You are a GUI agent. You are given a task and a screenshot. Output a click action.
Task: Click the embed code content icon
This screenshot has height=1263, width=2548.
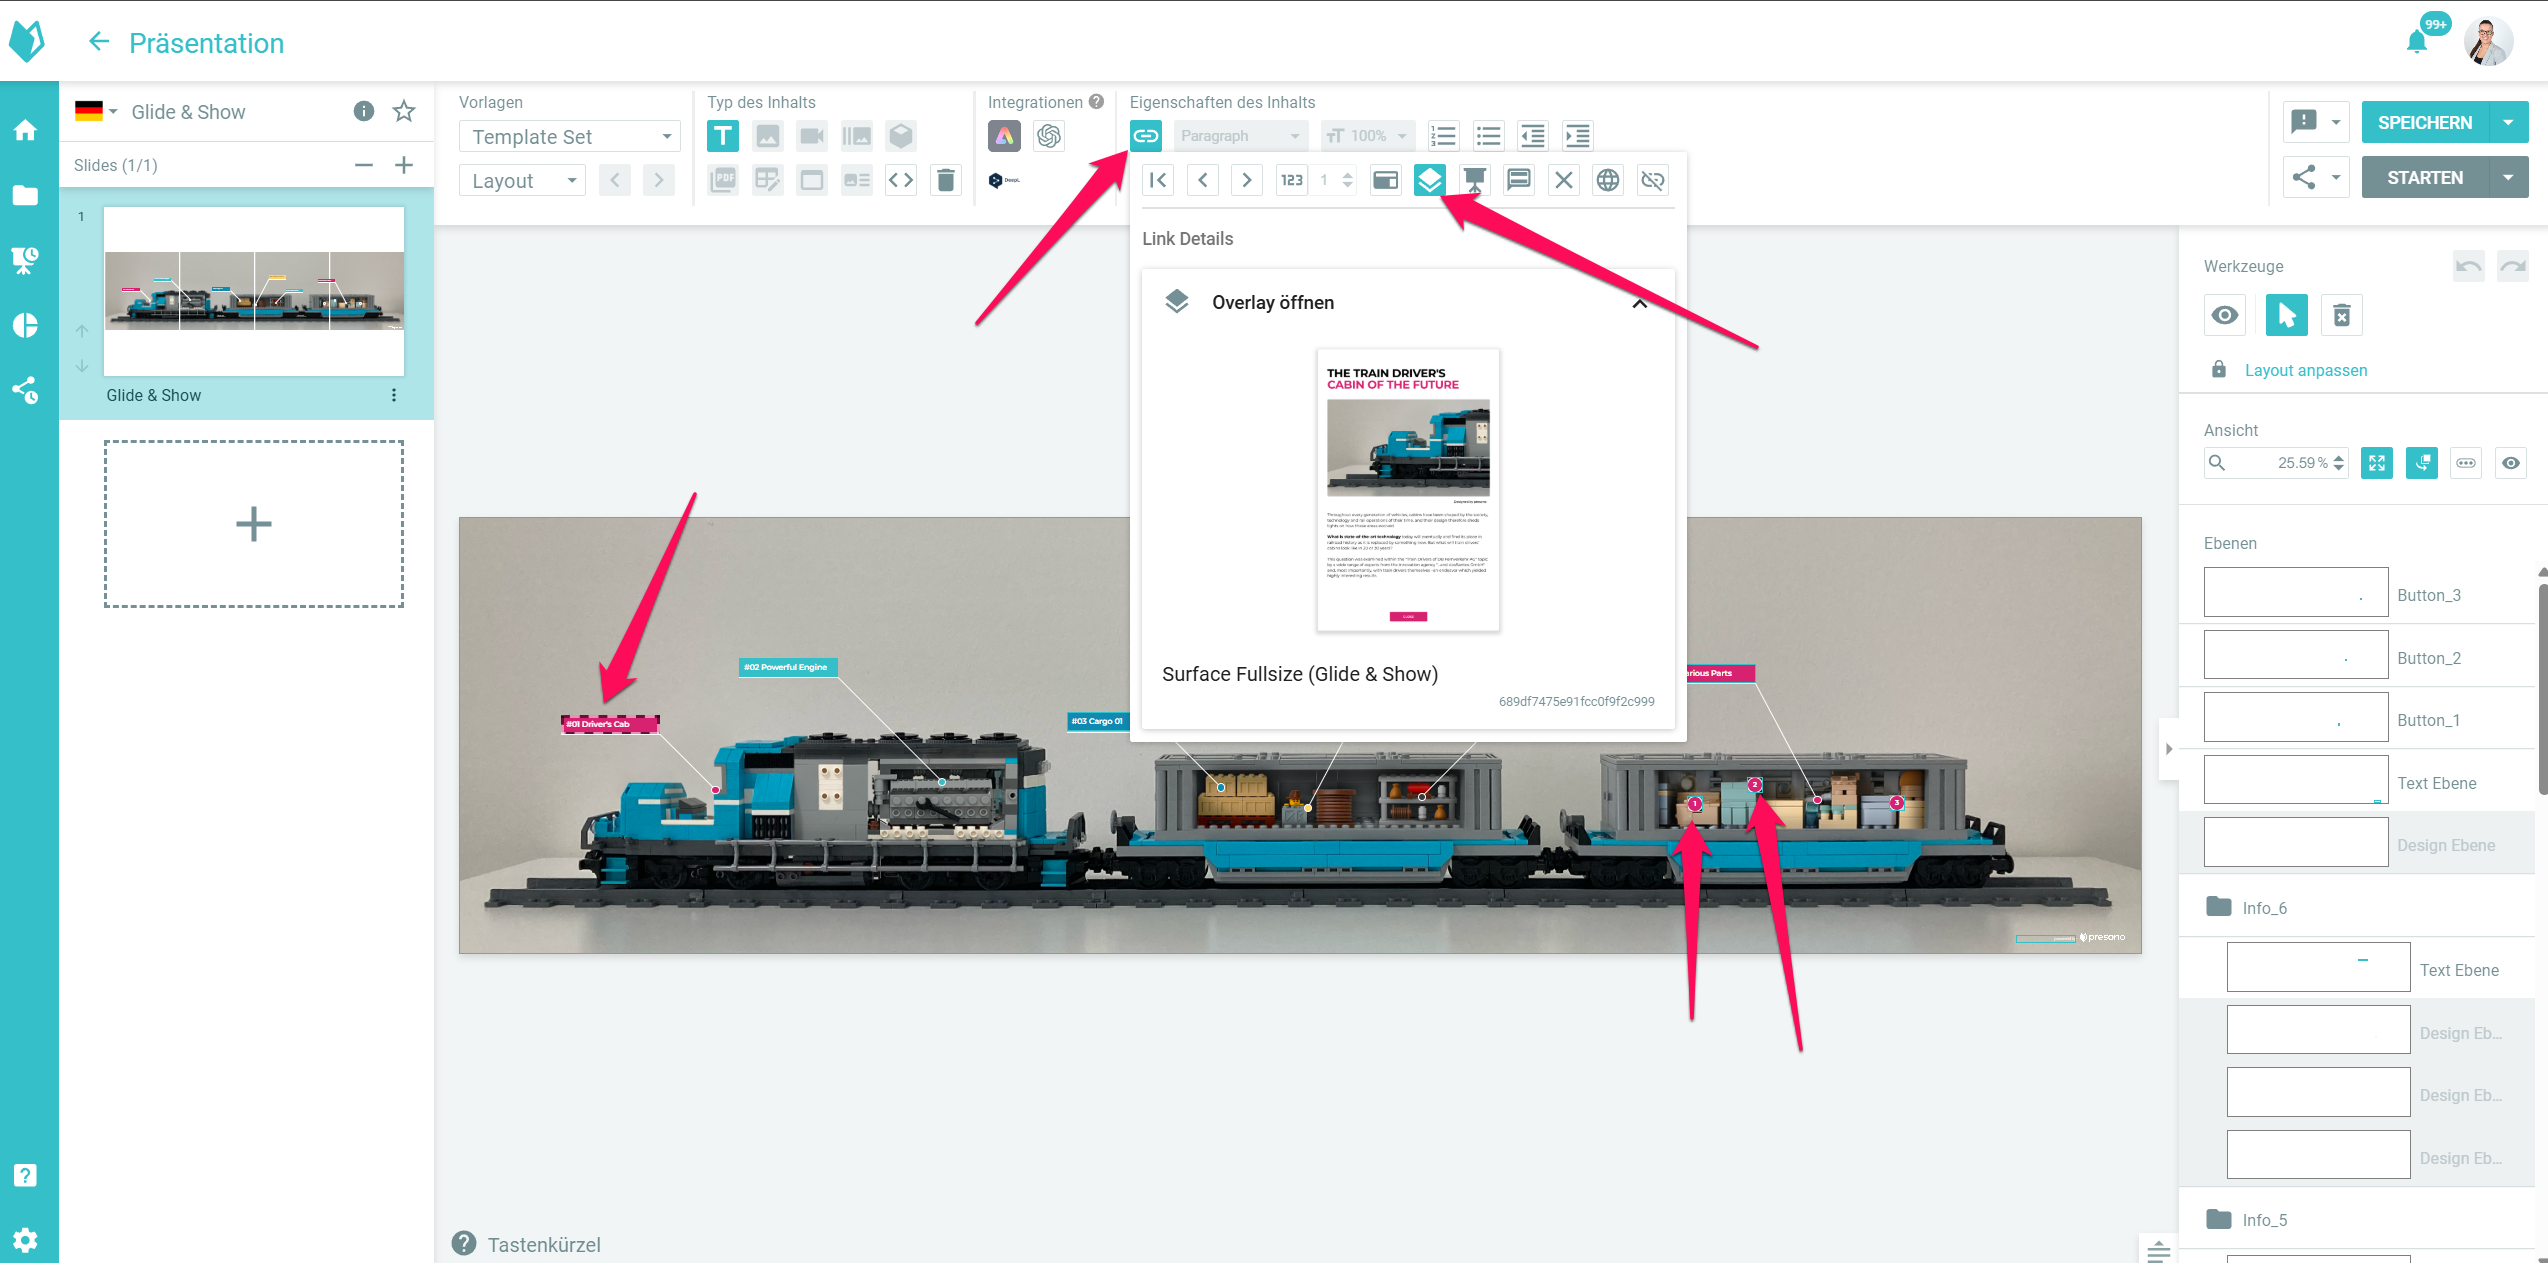[x=900, y=180]
